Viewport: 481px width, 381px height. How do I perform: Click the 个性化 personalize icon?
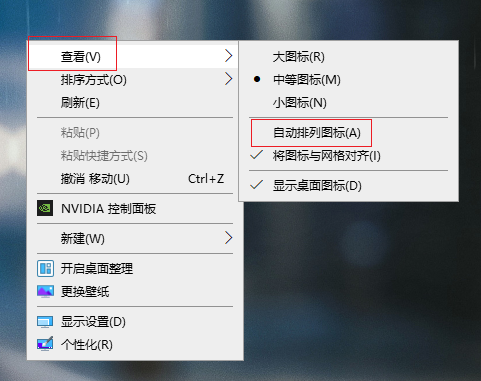click(45, 344)
